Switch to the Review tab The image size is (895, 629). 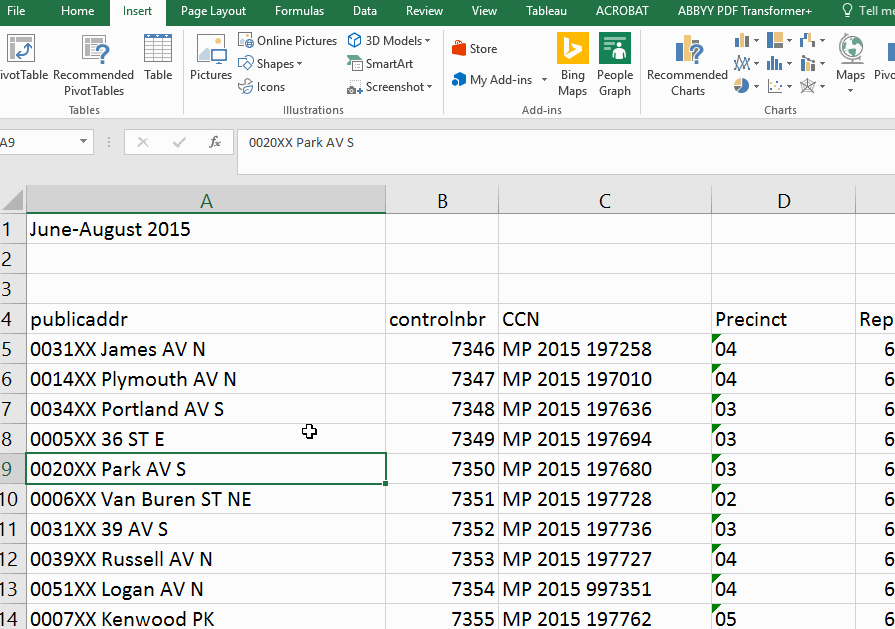(x=424, y=11)
